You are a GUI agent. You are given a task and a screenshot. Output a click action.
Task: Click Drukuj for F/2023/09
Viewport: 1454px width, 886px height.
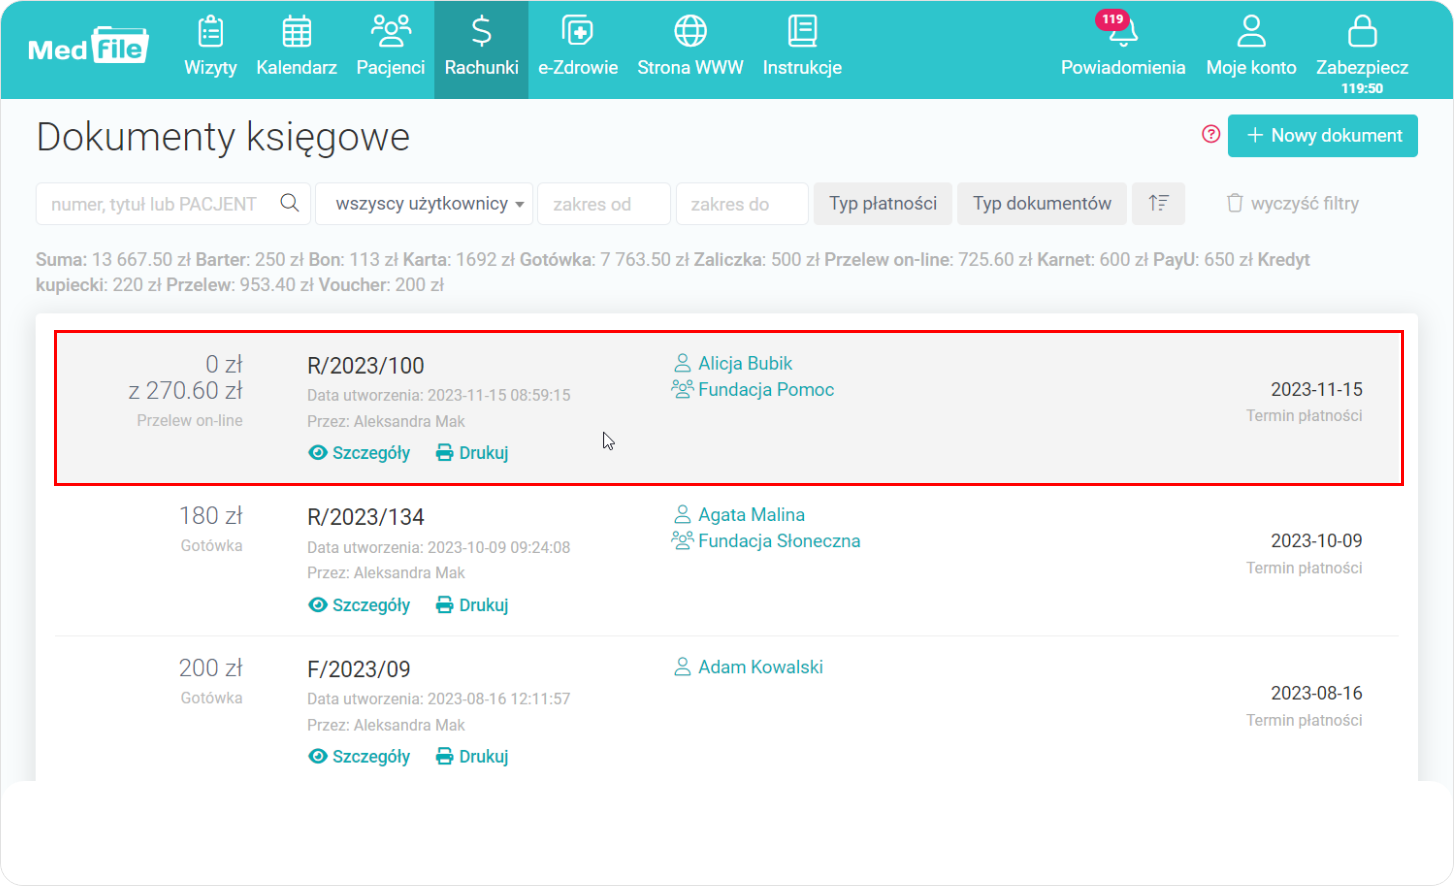pyautogui.click(x=472, y=757)
